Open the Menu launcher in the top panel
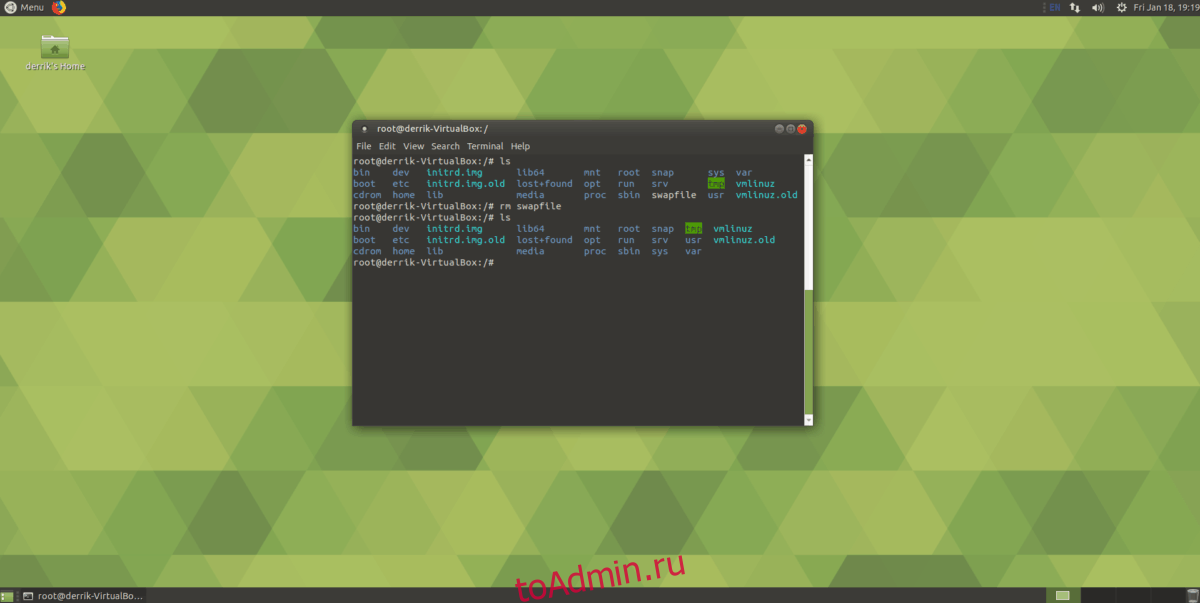Viewport: 1200px width, 603px height. click(24, 7)
